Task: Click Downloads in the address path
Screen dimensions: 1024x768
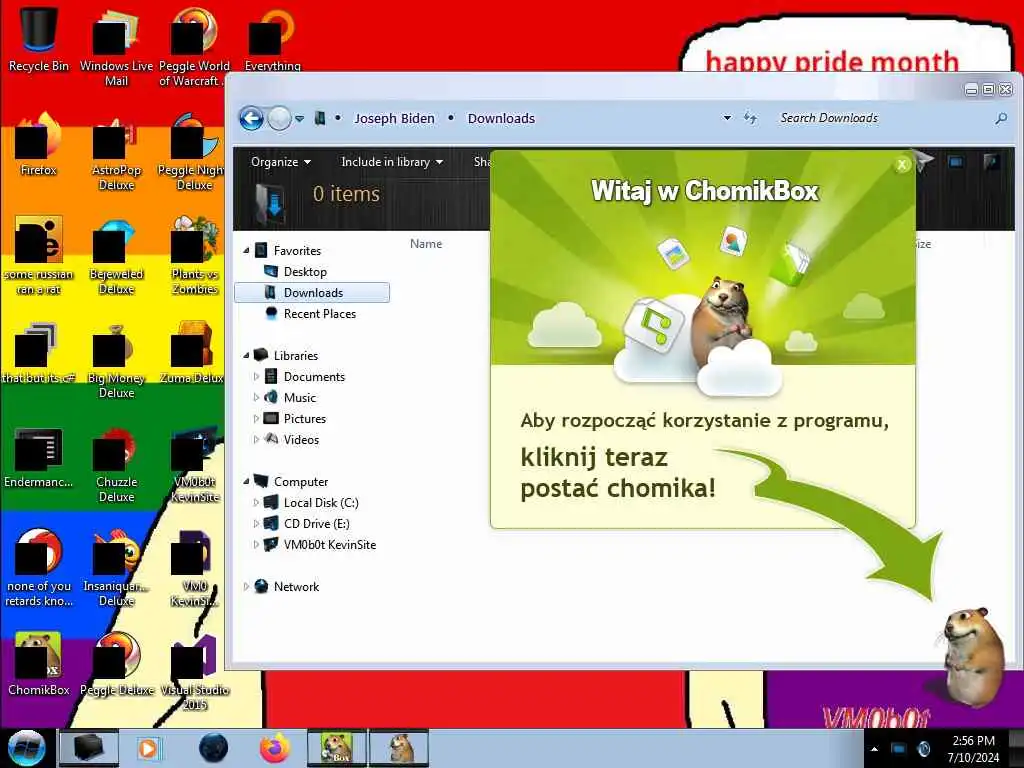Action: [x=501, y=118]
